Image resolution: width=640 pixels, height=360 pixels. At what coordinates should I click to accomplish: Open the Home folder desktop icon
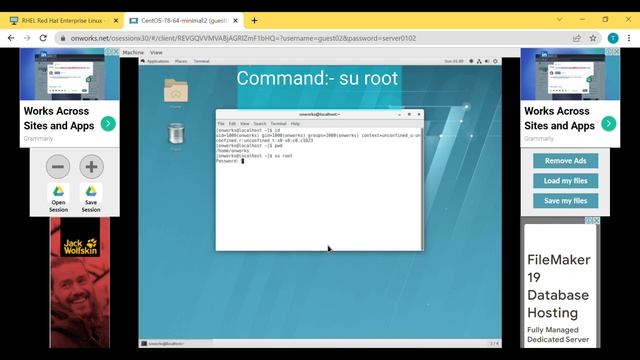coord(176,91)
